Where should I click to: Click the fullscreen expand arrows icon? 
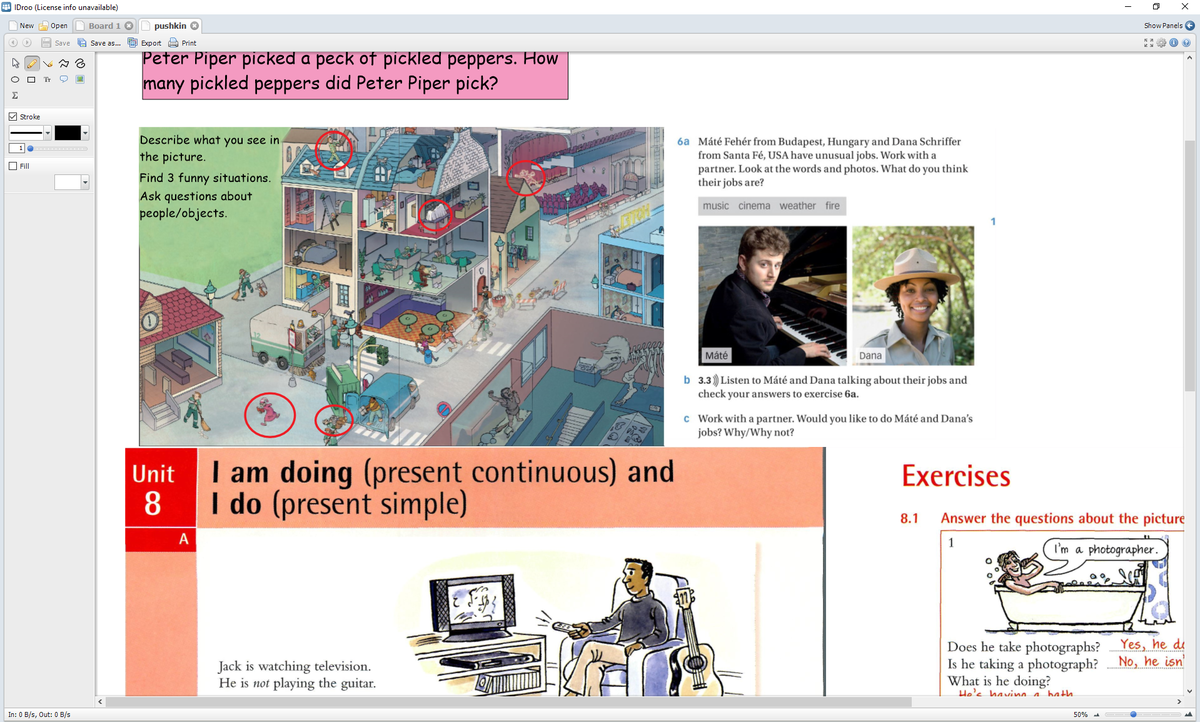[1151, 43]
